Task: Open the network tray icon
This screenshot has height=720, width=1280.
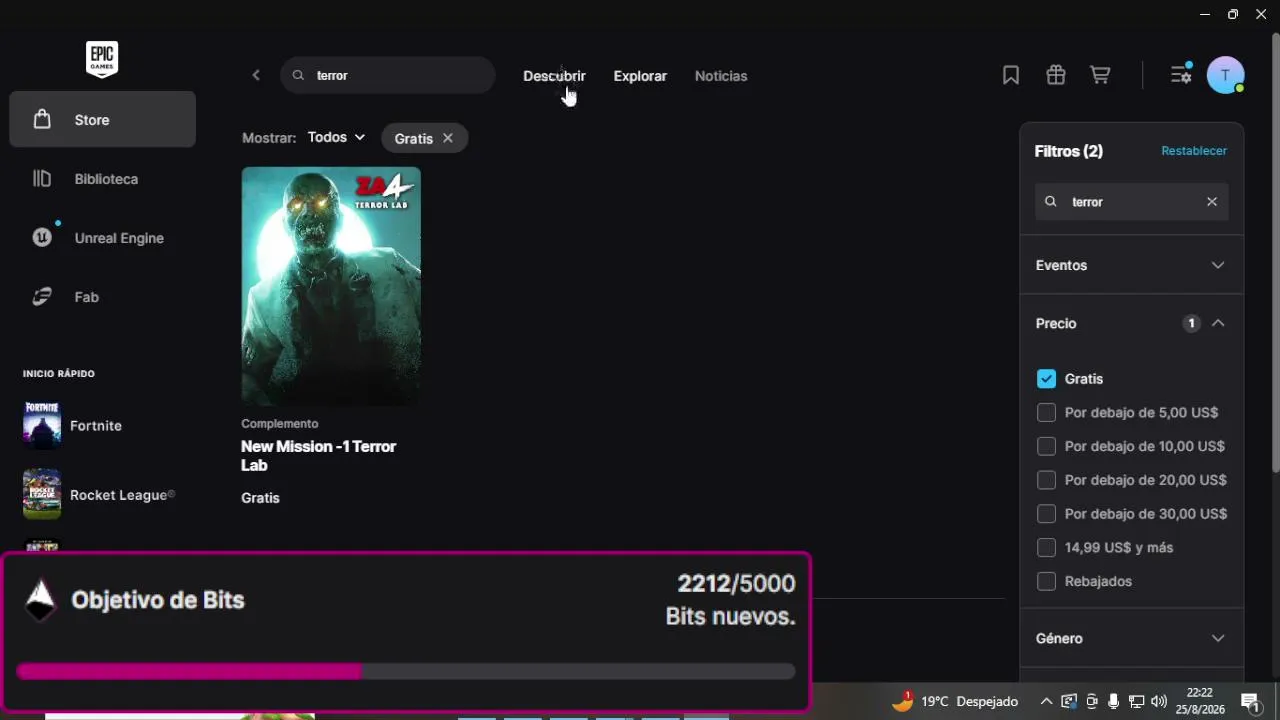Action: coord(1136,701)
